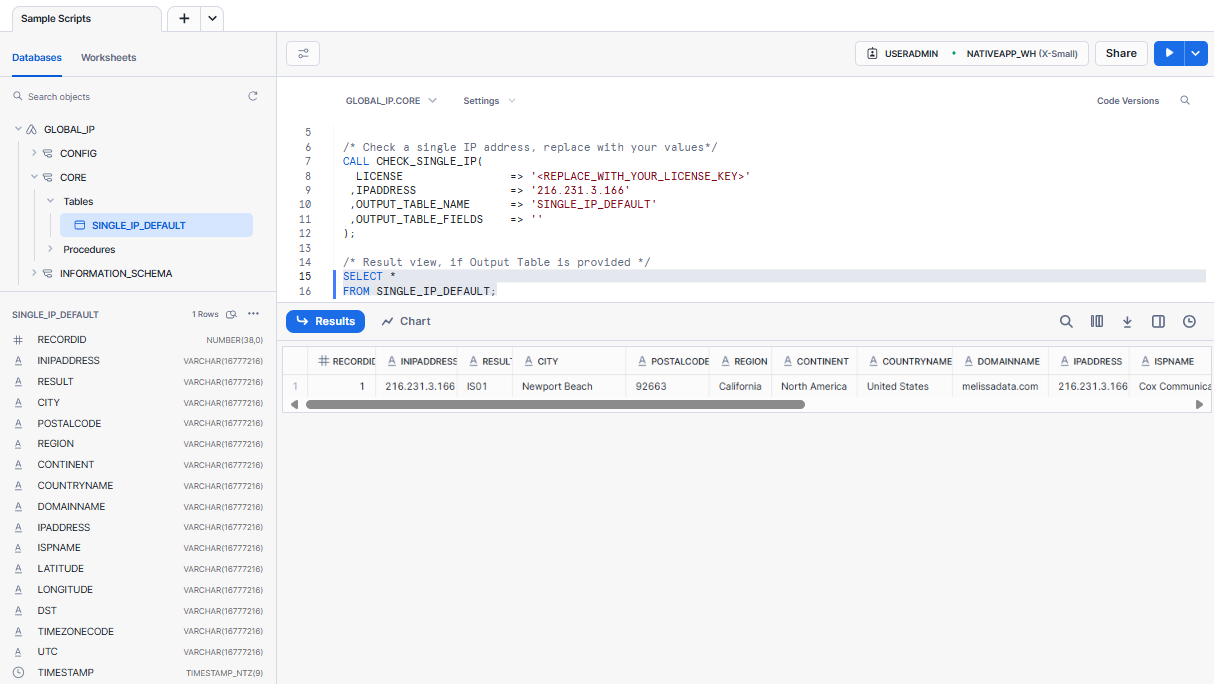This screenshot has height=684, width=1214.
Task: Switch to the Worksheets tab
Action: point(109,58)
